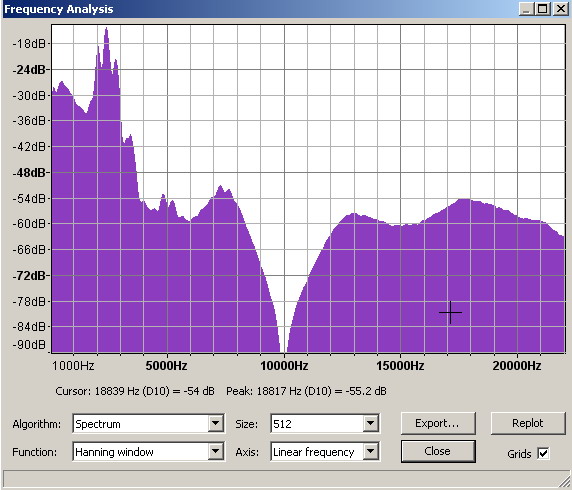Viewport: 572px width, 490px height.
Task: Click the Replot button
Action: 528,423
